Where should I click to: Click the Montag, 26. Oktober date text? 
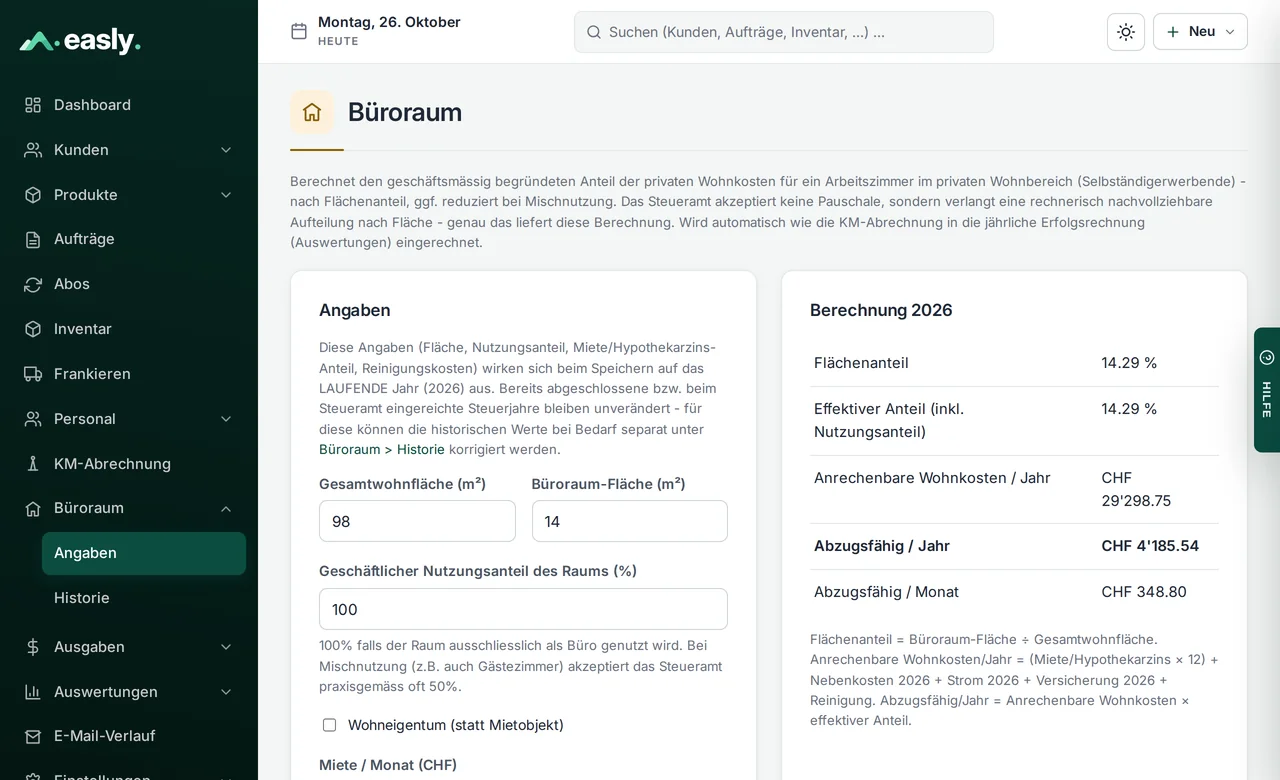389,22
